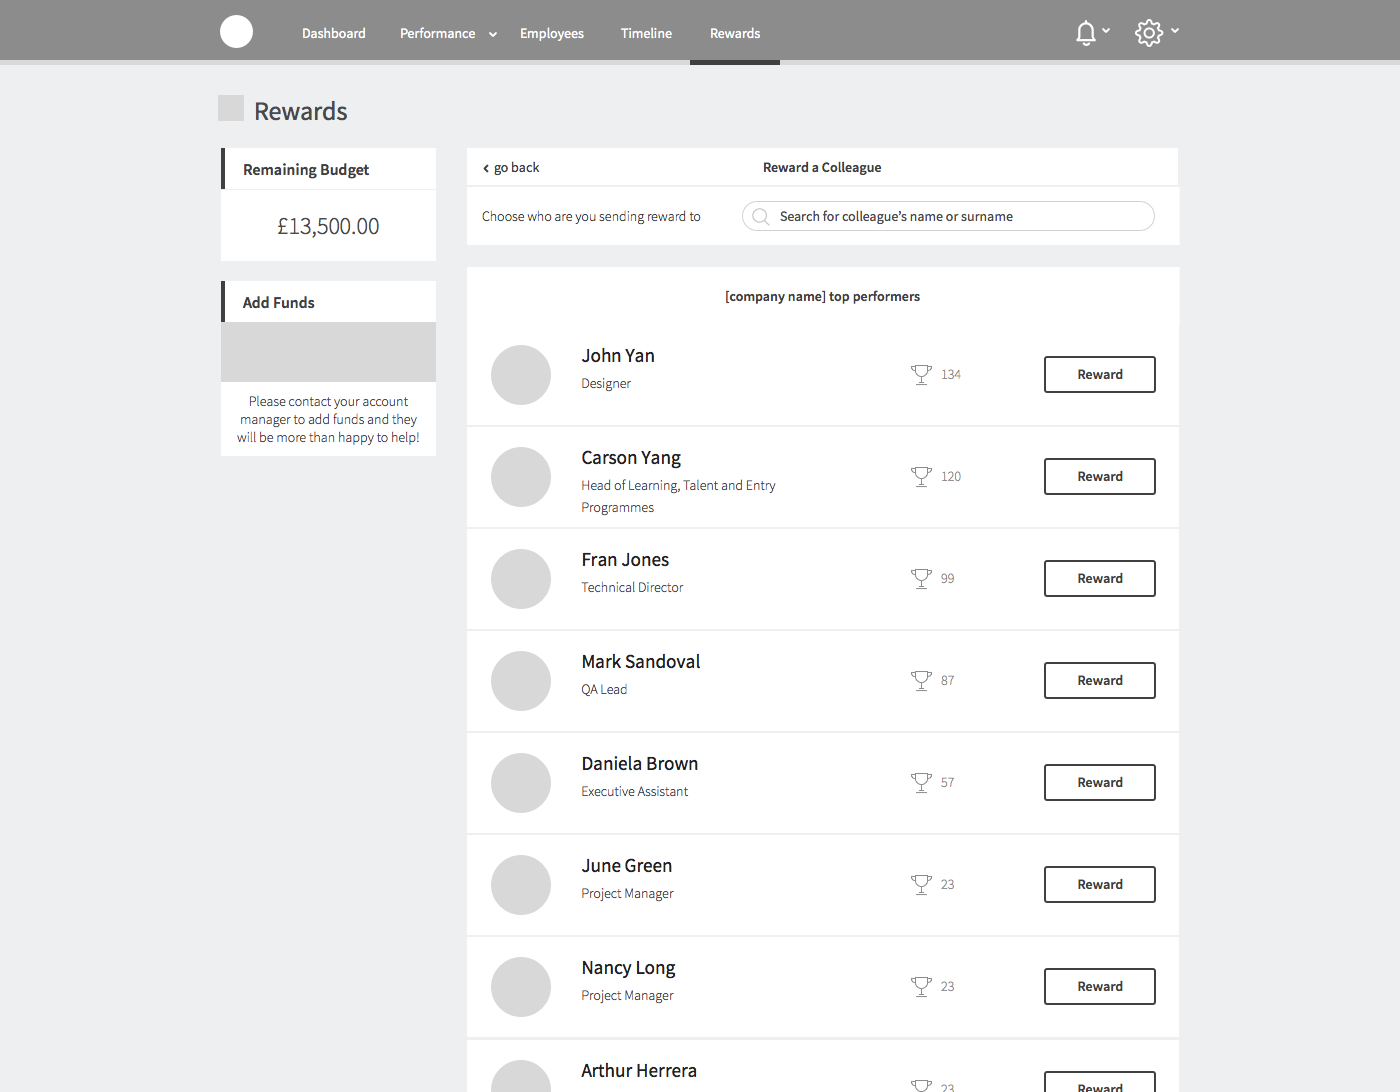Click Reward button for Daniela Brown
This screenshot has width=1400, height=1092.
[1100, 782]
